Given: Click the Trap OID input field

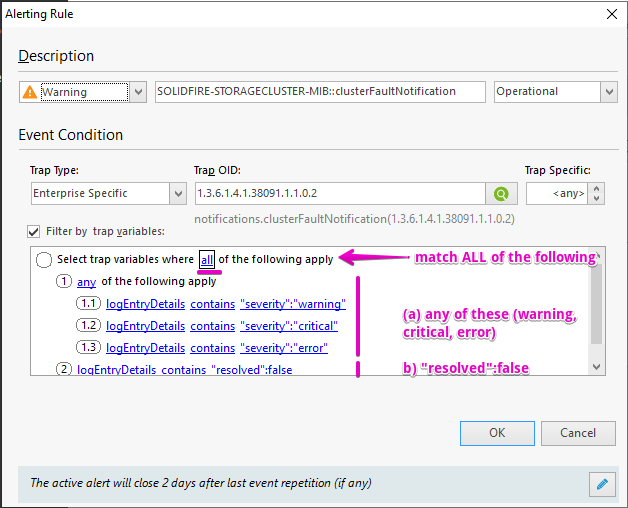Looking at the screenshot, I should [340, 194].
